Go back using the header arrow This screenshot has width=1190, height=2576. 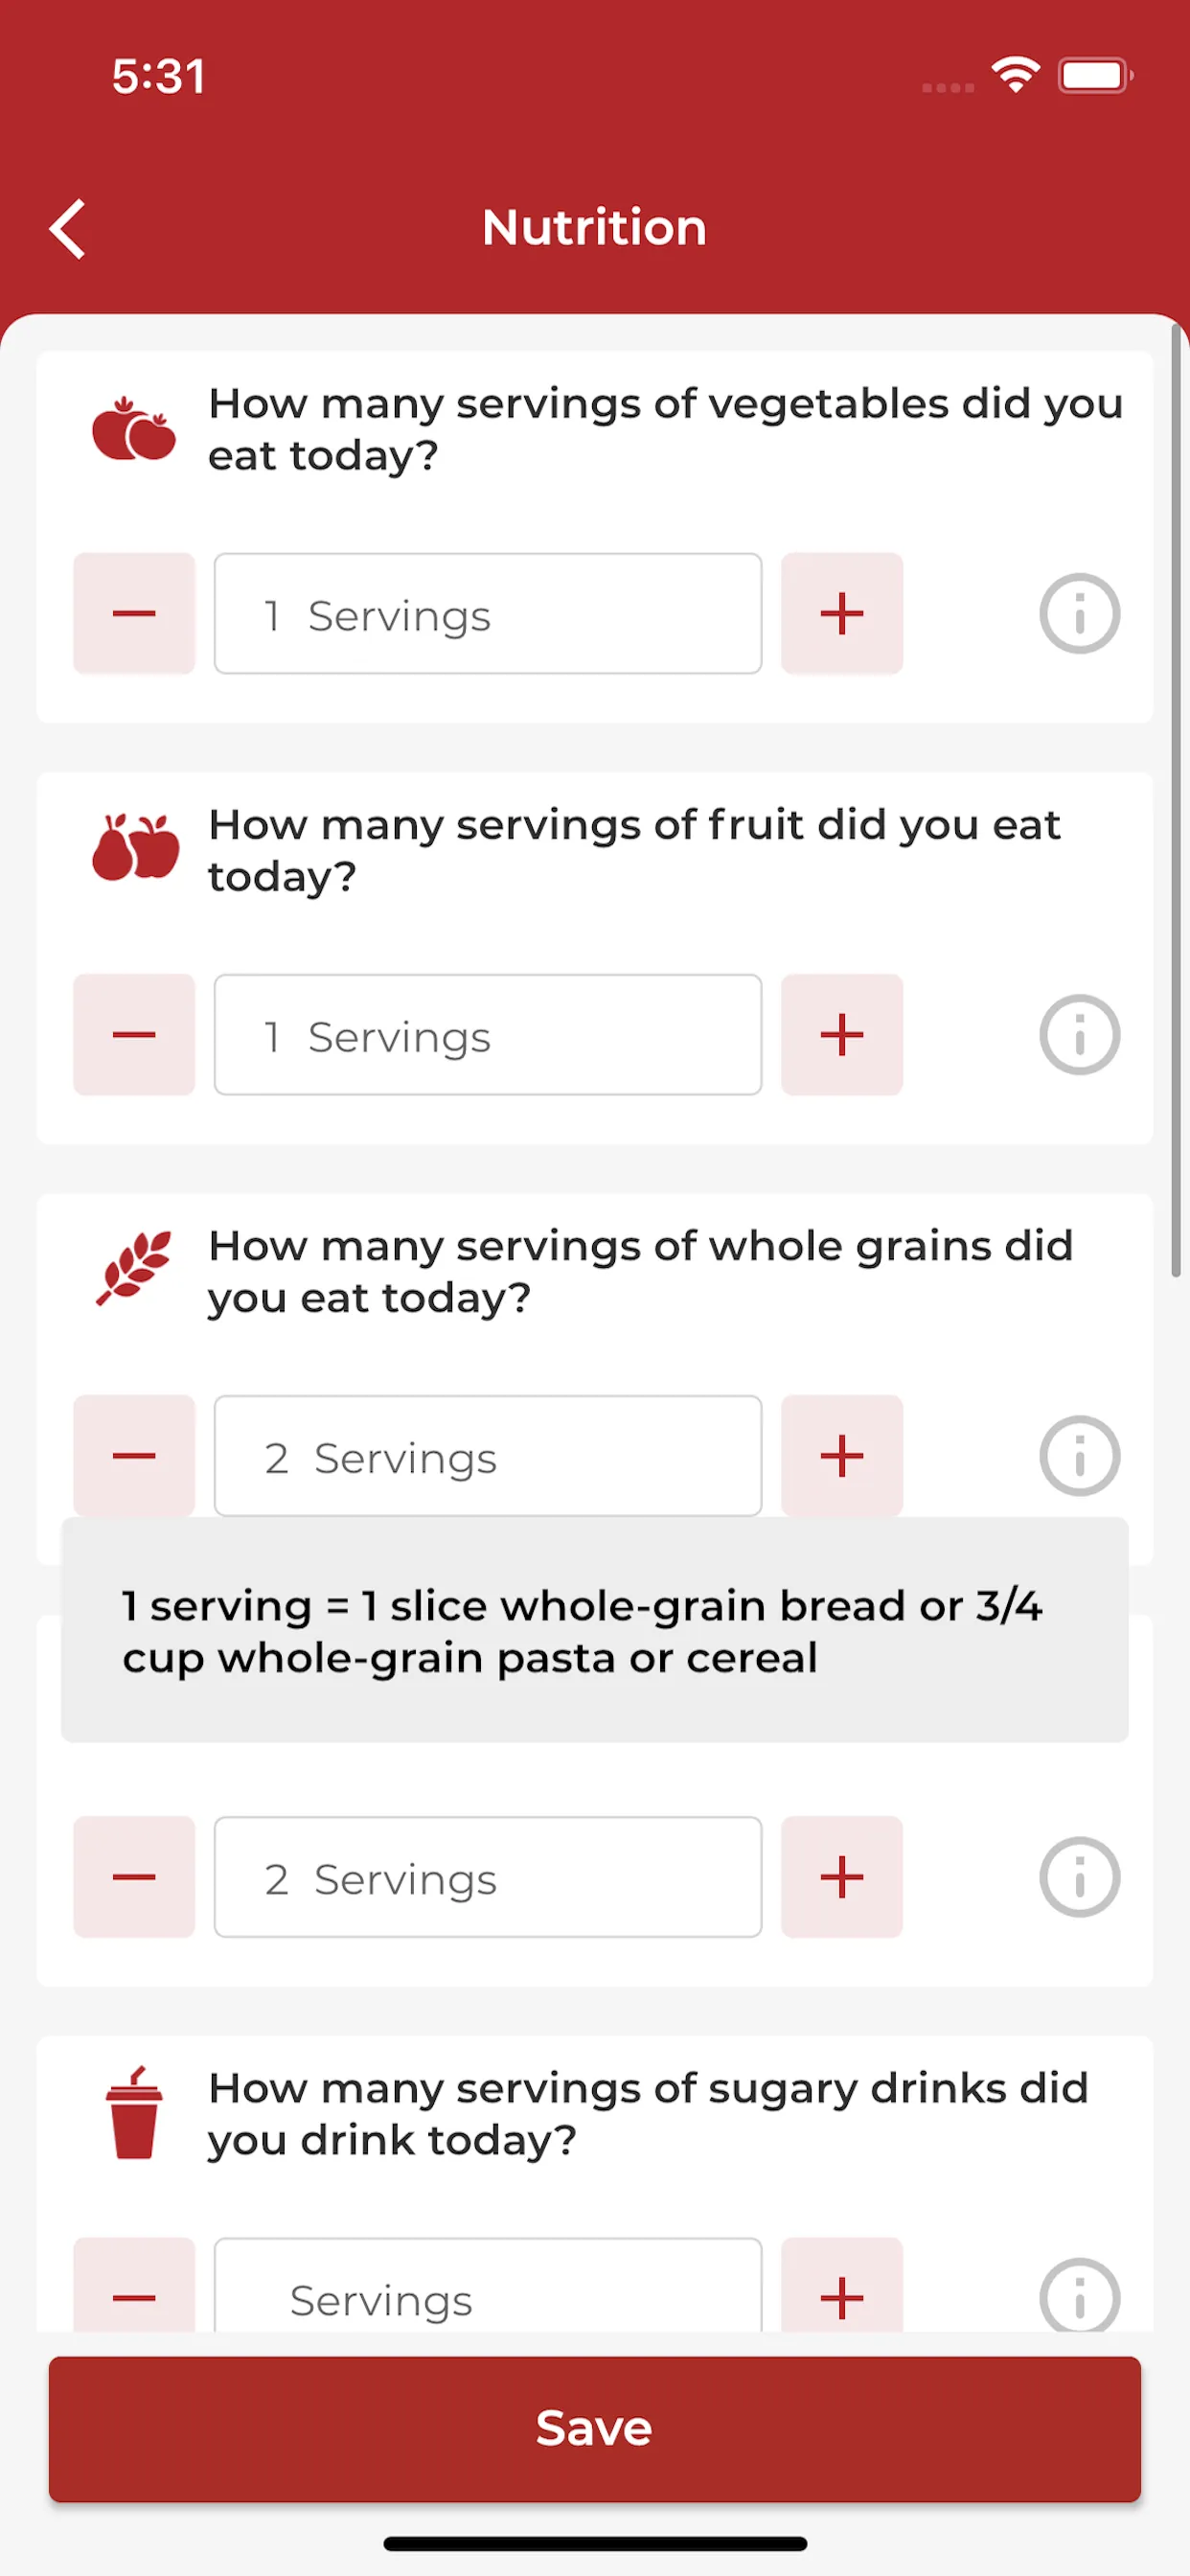68,229
